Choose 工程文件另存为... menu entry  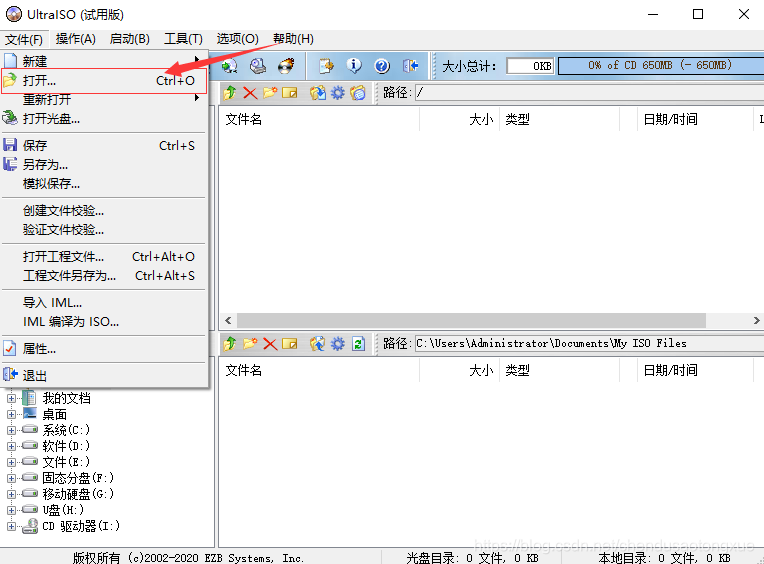(104, 276)
